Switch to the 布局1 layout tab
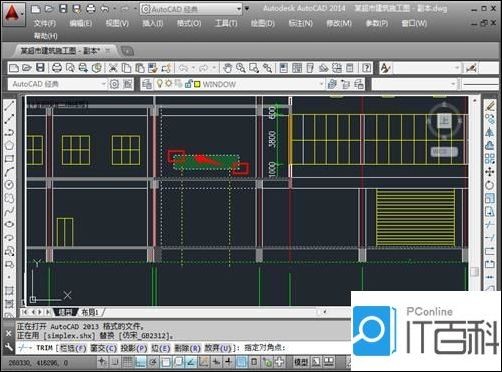 tap(90, 312)
